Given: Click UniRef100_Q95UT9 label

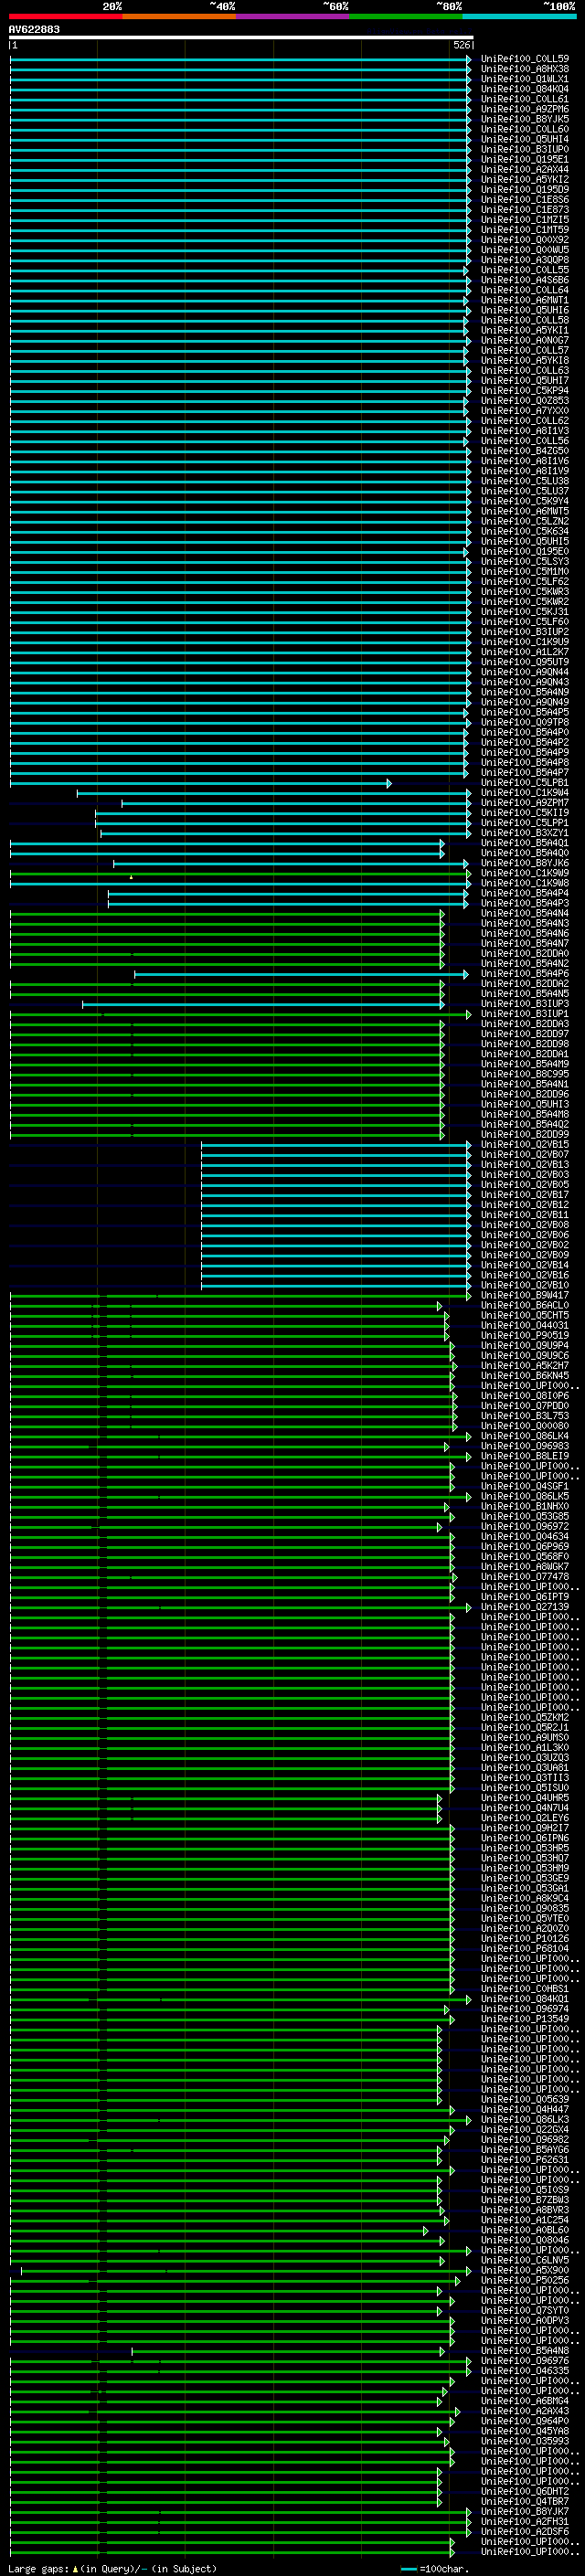Looking at the screenshot, I should pos(525,662).
